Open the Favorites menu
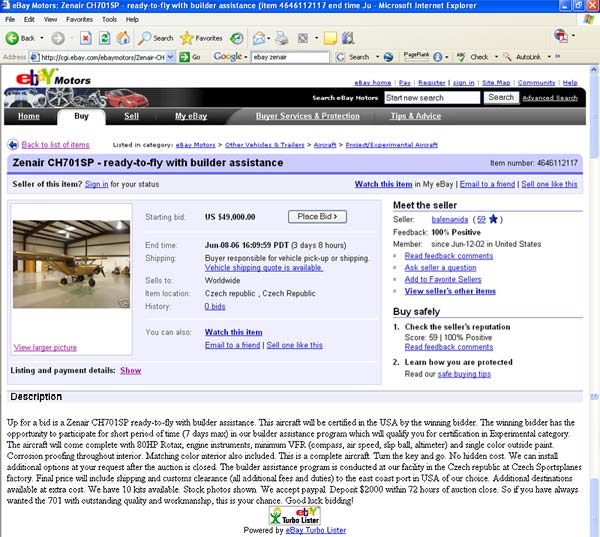This screenshot has width=600, height=537. [79, 20]
